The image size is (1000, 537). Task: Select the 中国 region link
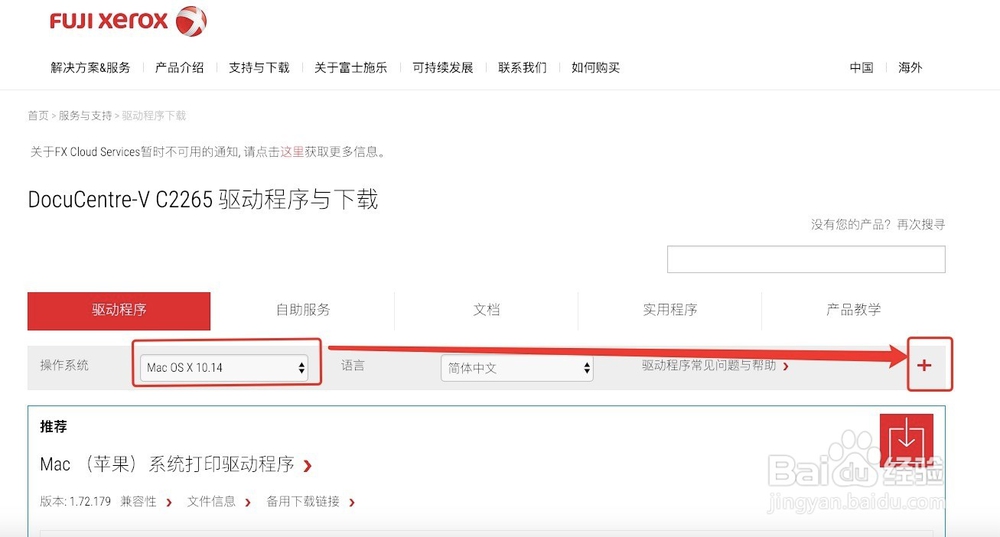click(x=861, y=68)
